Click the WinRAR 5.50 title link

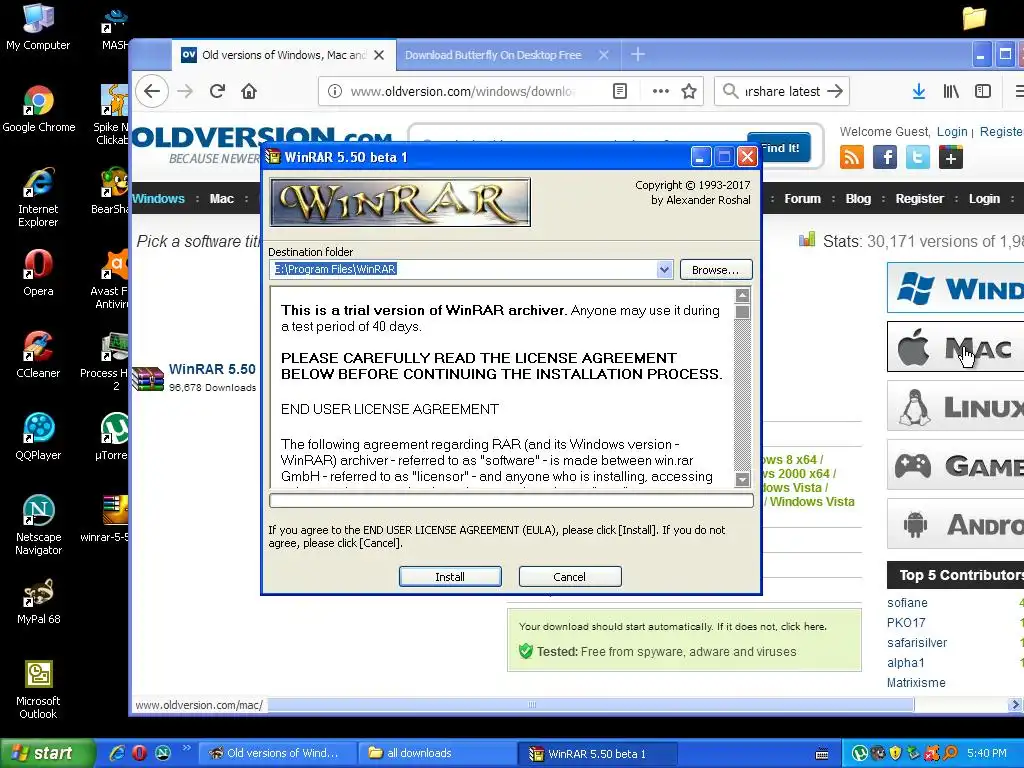(x=212, y=369)
